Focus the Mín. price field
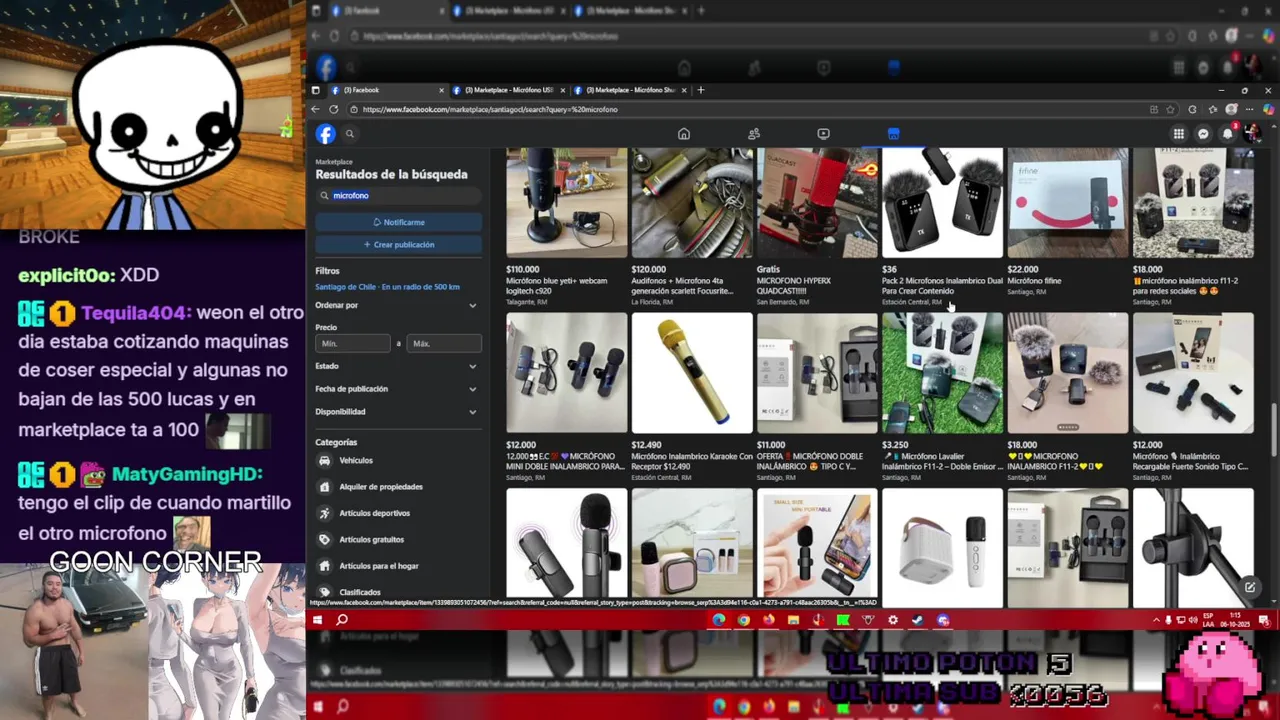The image size is (1280, 720). [353, 344]
